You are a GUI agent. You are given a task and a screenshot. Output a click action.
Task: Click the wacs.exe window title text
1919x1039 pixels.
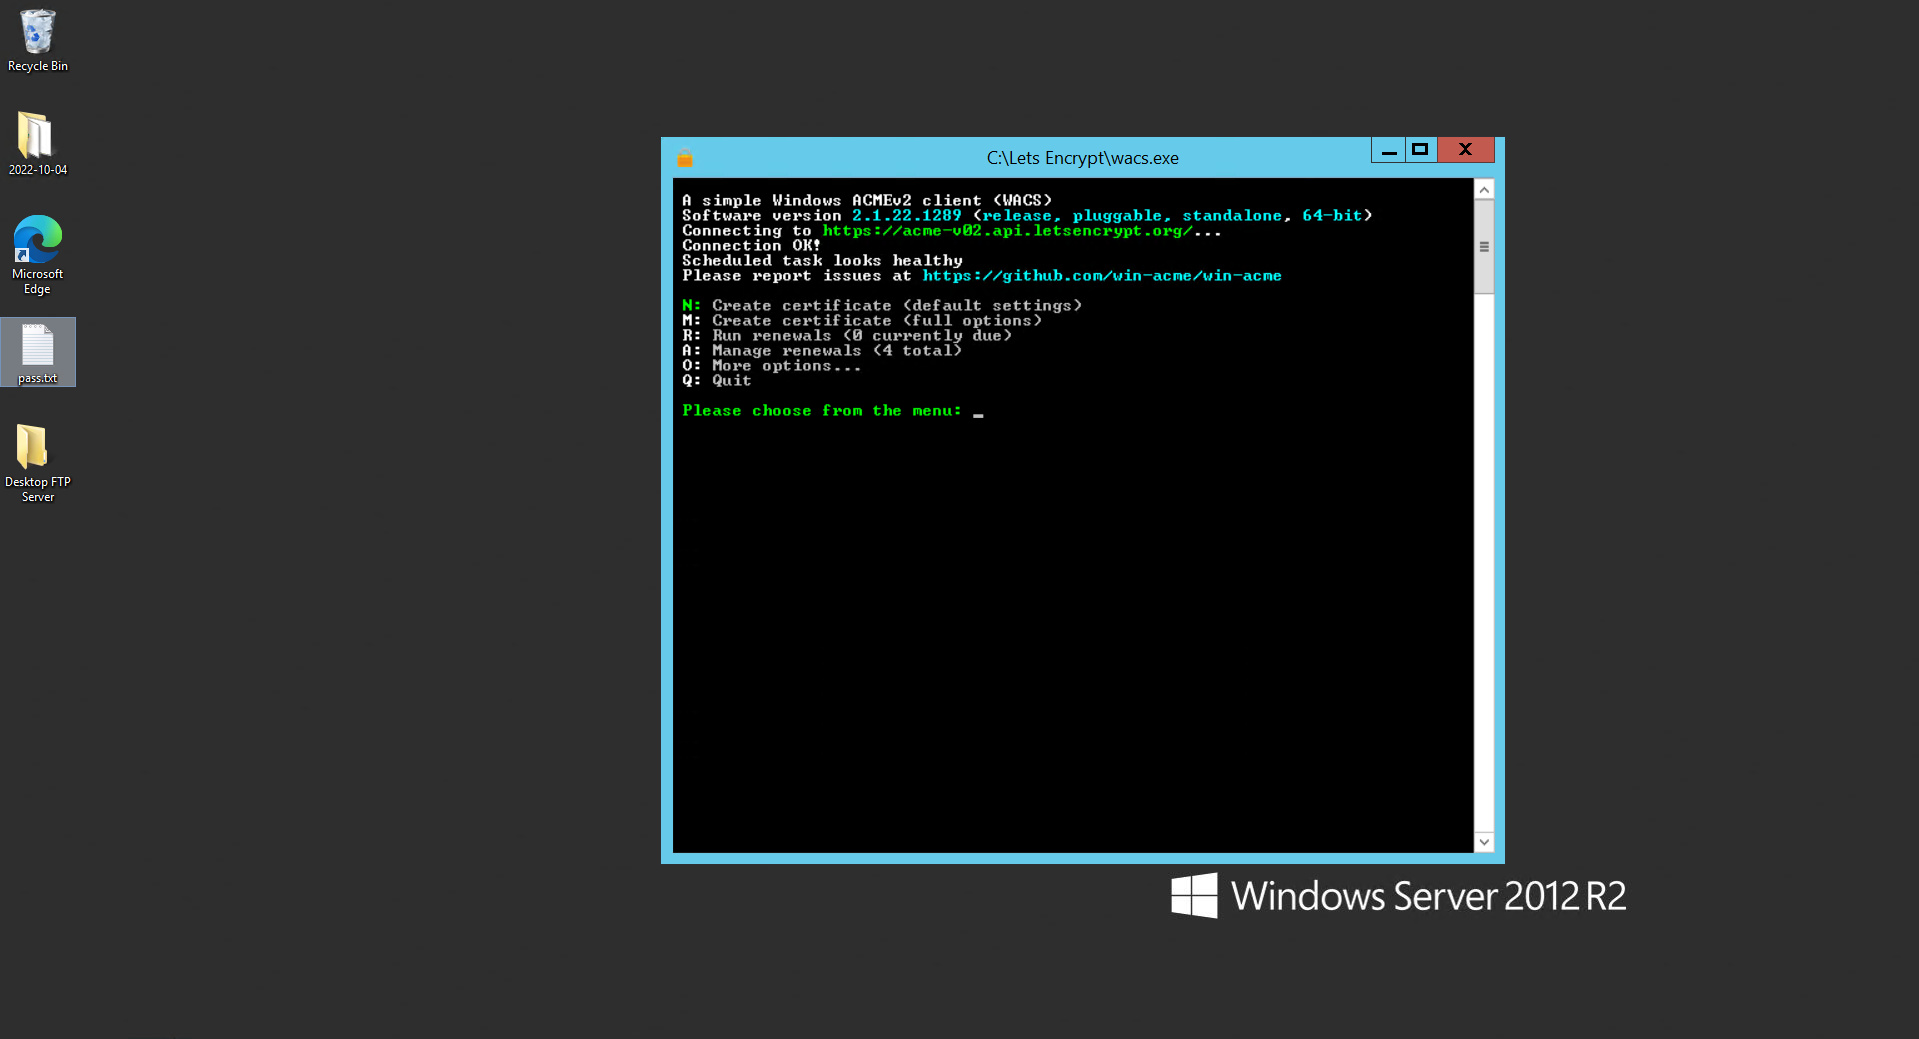(x=1082, y=158)
